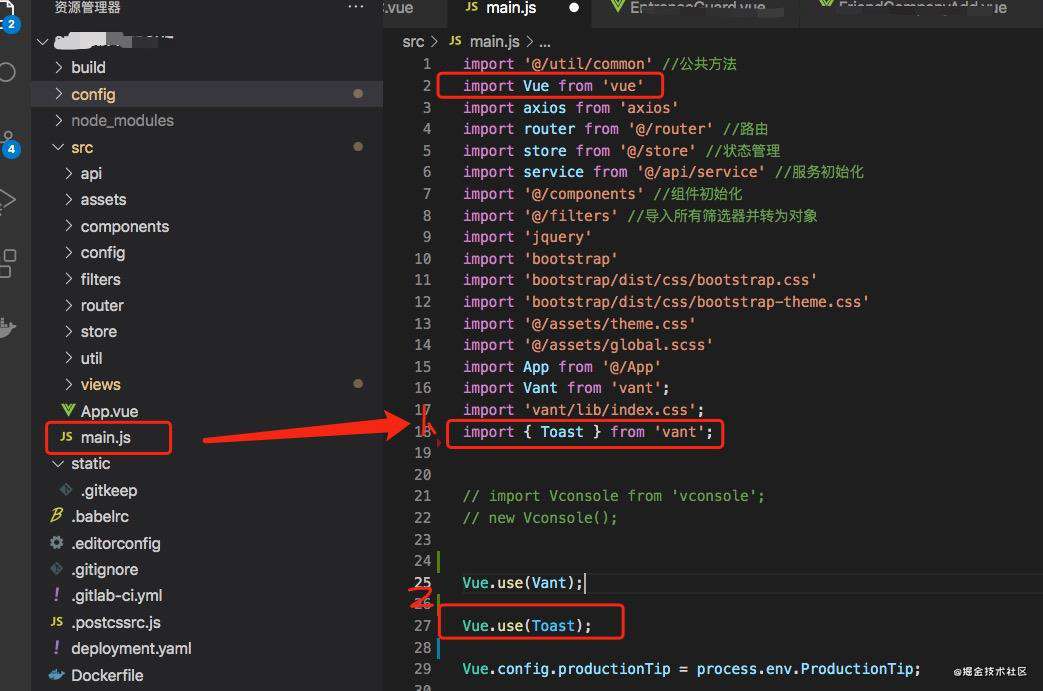The height and width of the screenshot is (691, 1043).
Task: Expand the top-level config folder chevron
Action: [59, 94]
